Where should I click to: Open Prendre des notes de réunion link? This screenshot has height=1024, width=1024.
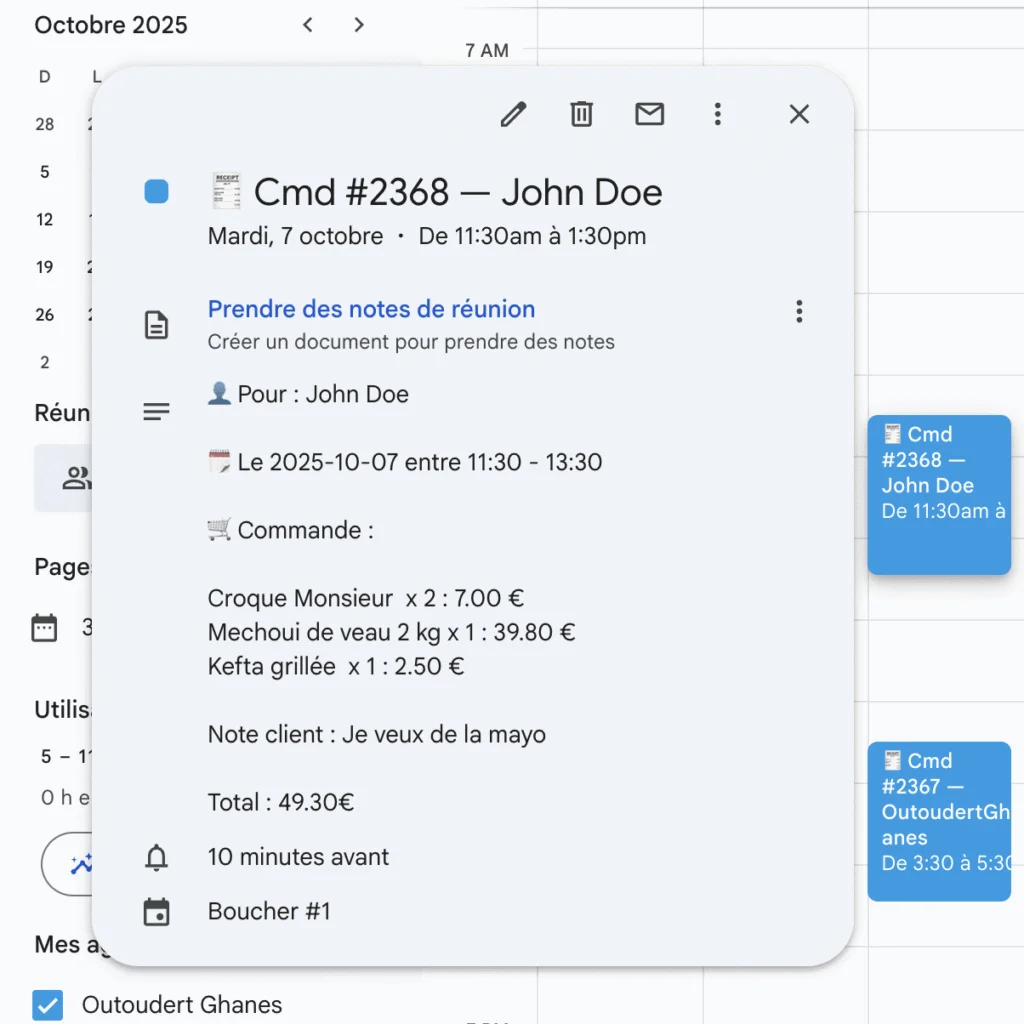pyautogui.click(x=371, y=310)
